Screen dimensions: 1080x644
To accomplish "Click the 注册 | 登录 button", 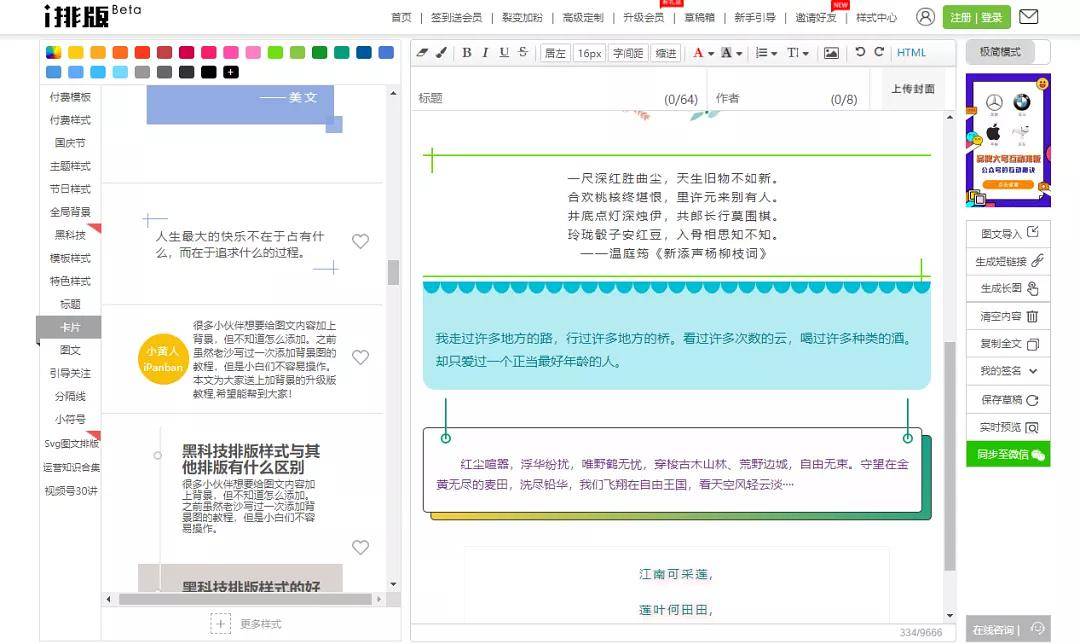I will point(976,17).
